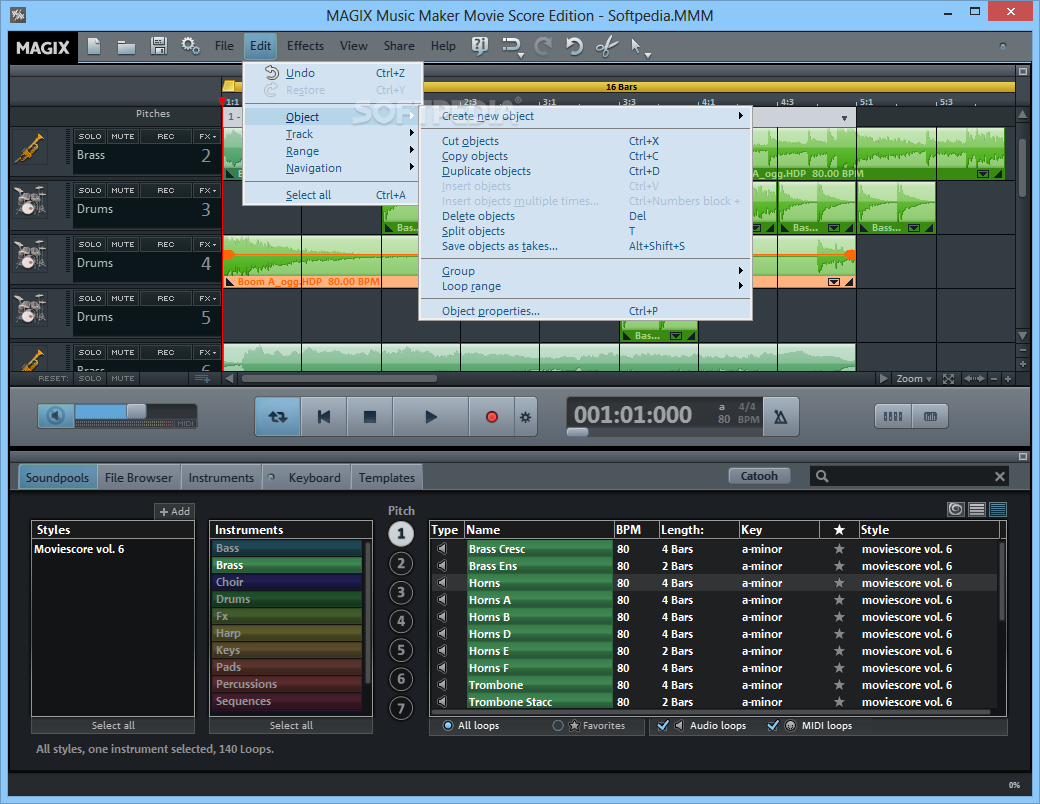Save project with floppy disk icon

(x=159, y=46)
